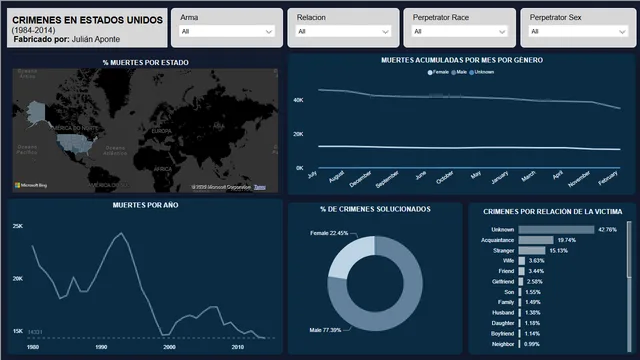Click the '2010' year axis label
This screenshot has height=360, width=640.
point(238,347)
